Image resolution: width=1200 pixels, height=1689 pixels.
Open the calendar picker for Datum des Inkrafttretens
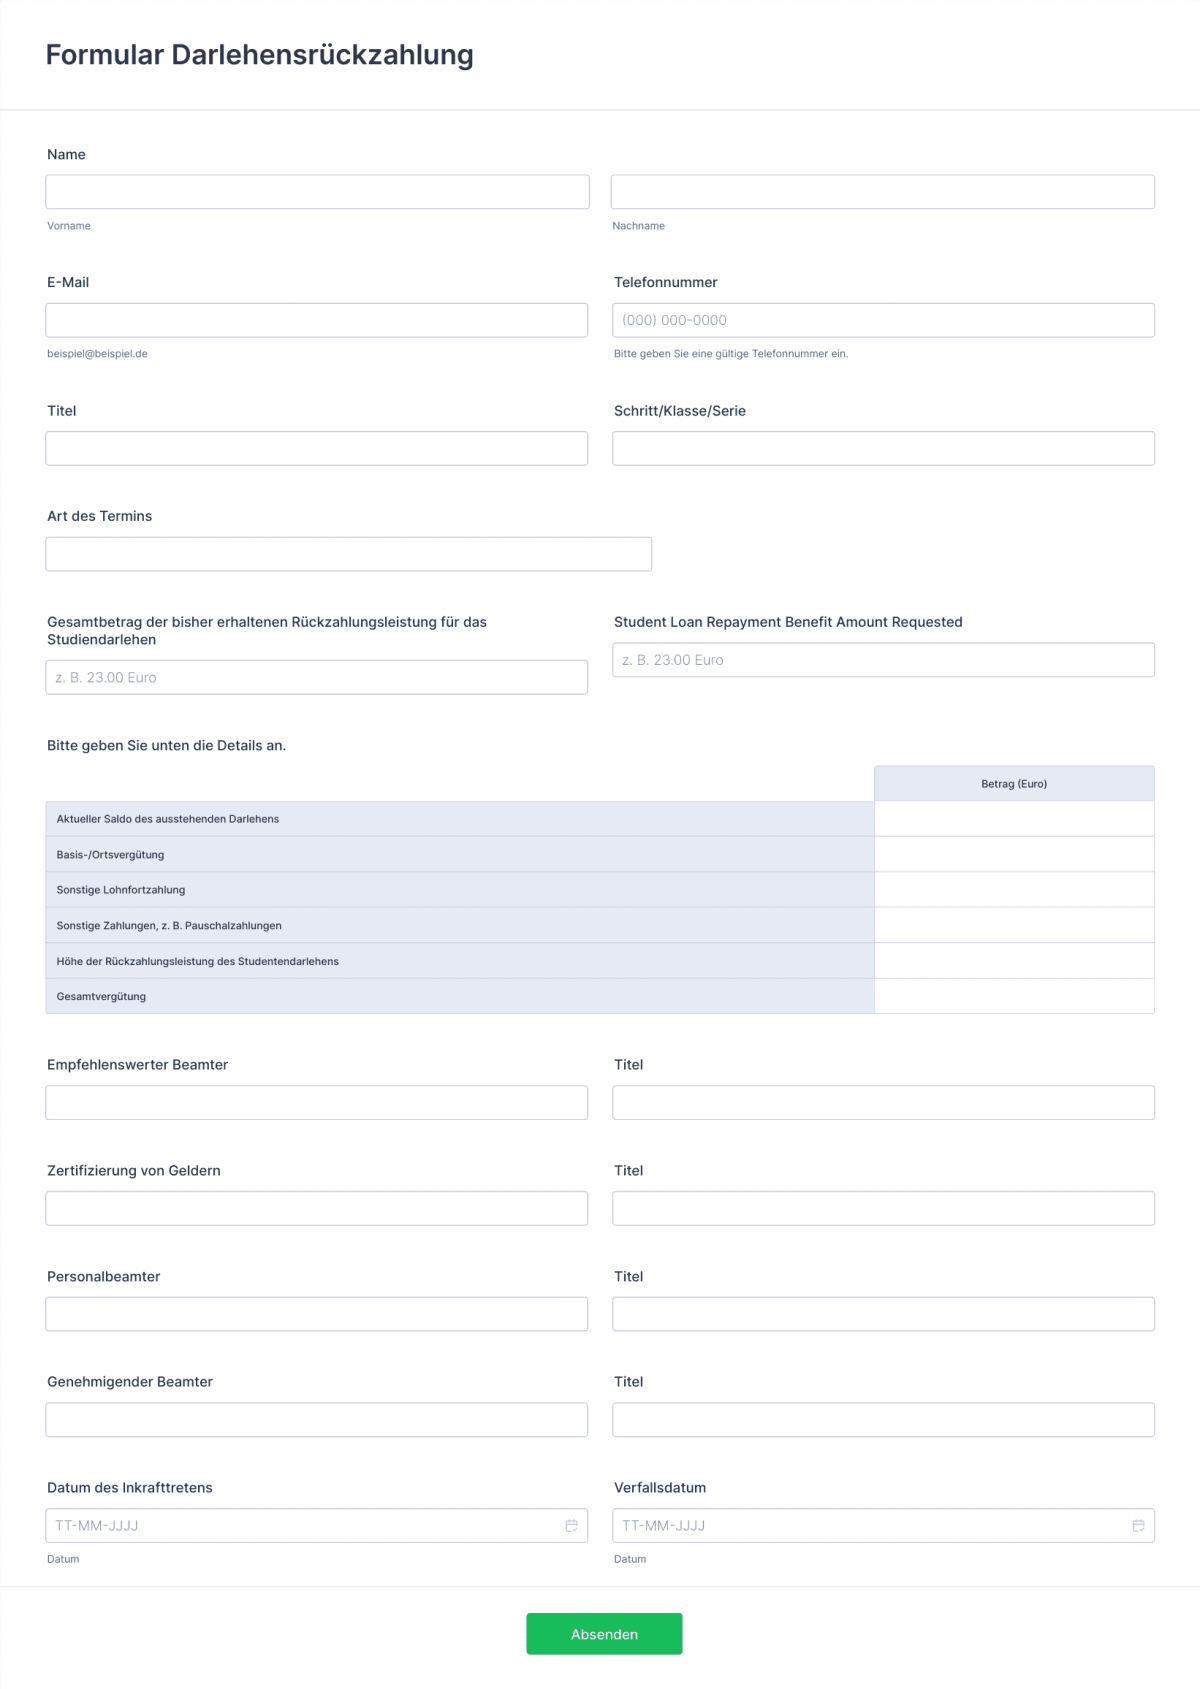click(x=571, y=1525)
